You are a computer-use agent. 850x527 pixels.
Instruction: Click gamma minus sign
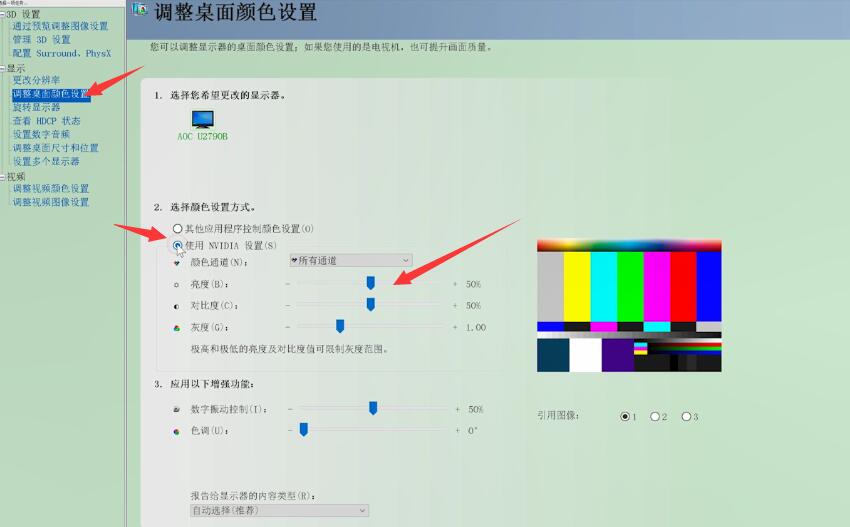(287, 327)
